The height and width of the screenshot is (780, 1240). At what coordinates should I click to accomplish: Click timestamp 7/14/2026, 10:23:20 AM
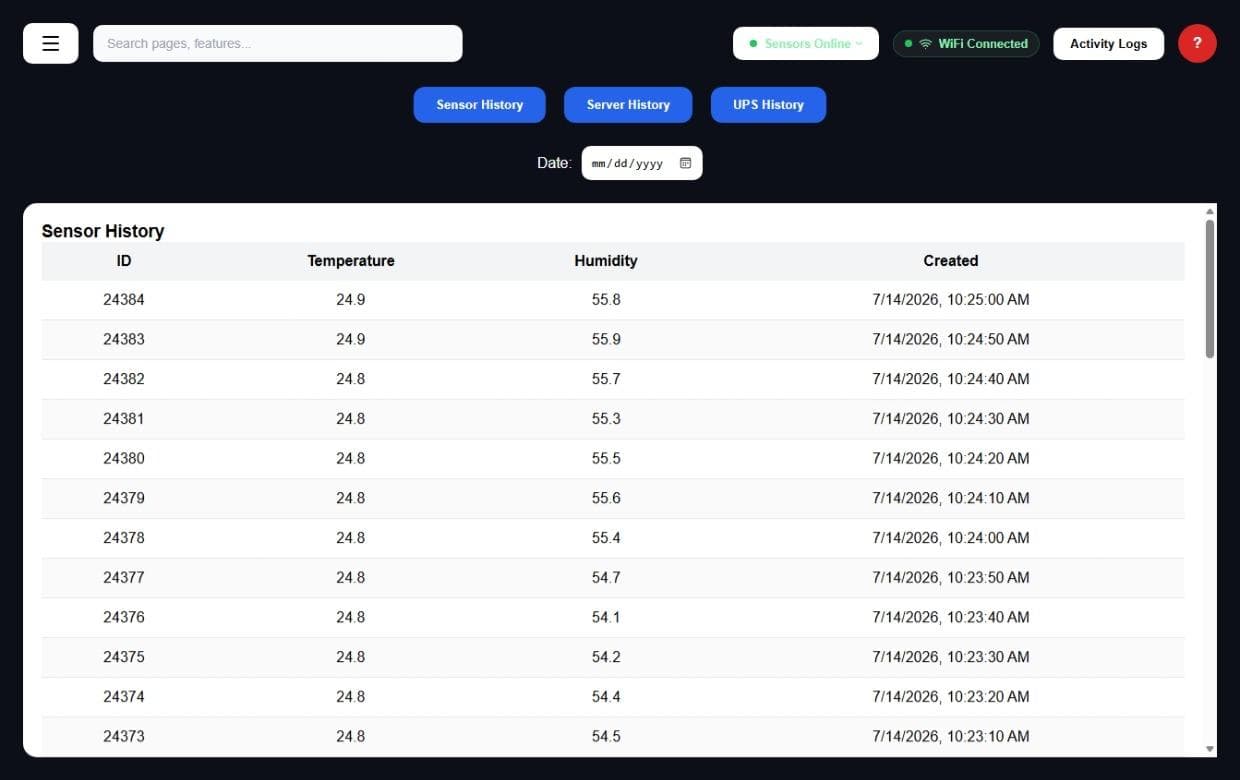[x=951, y=697]
